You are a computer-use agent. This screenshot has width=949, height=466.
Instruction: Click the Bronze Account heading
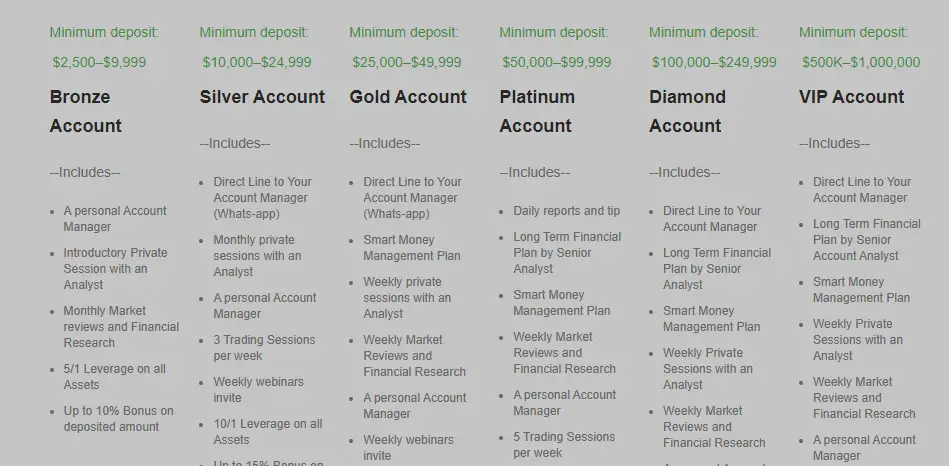(x=85, y=111)
